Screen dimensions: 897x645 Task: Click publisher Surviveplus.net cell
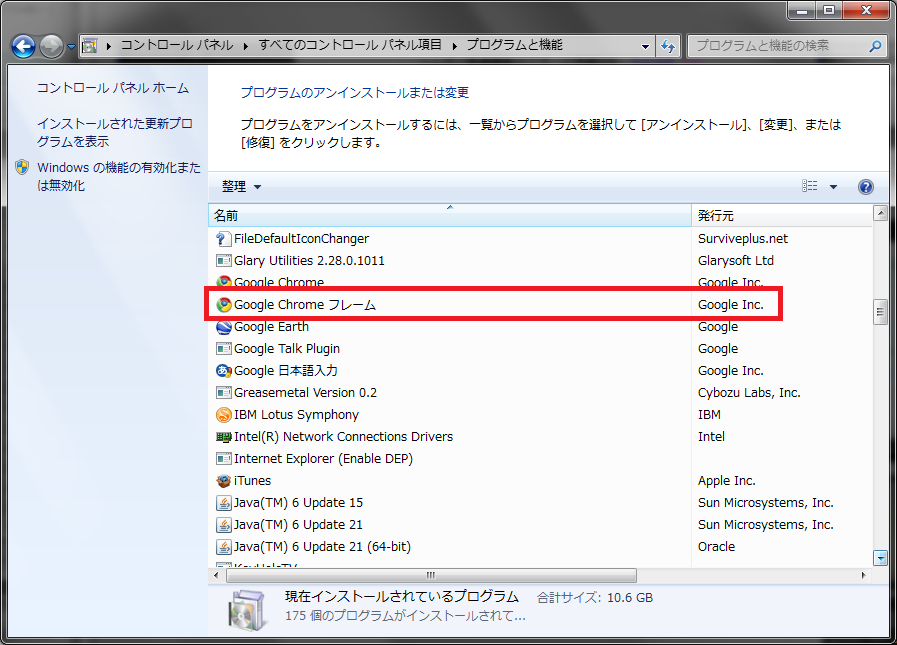point(743,239)
